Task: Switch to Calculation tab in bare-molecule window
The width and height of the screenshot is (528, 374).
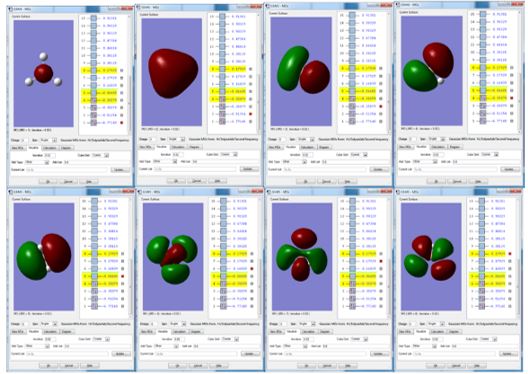Action: (50, 148)
